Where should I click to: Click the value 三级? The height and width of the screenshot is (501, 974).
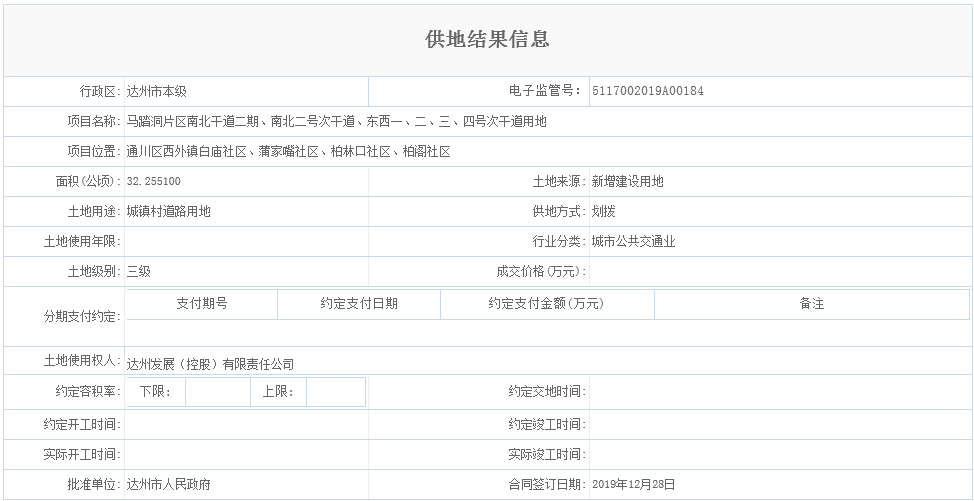point(139,271)
